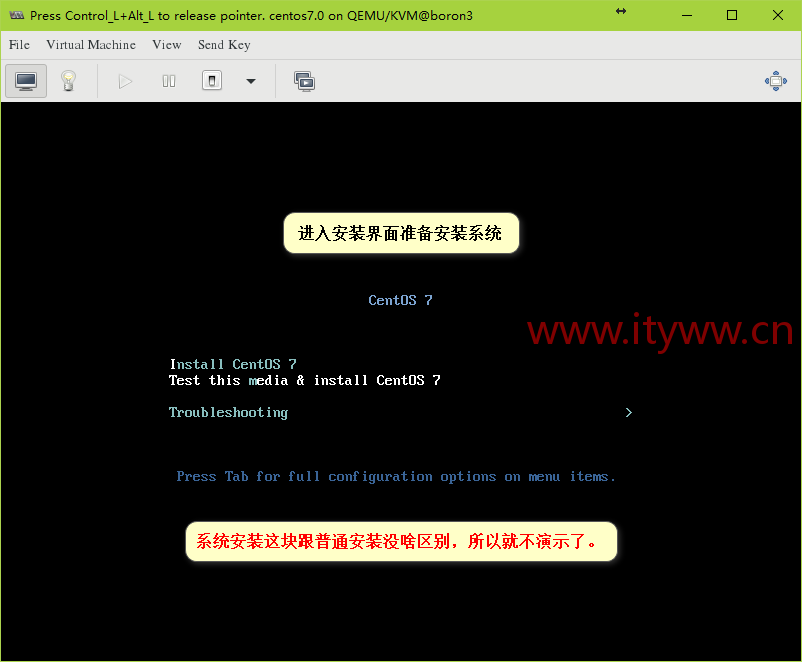Manage VM snapshots icon

[x=304, y=81]
